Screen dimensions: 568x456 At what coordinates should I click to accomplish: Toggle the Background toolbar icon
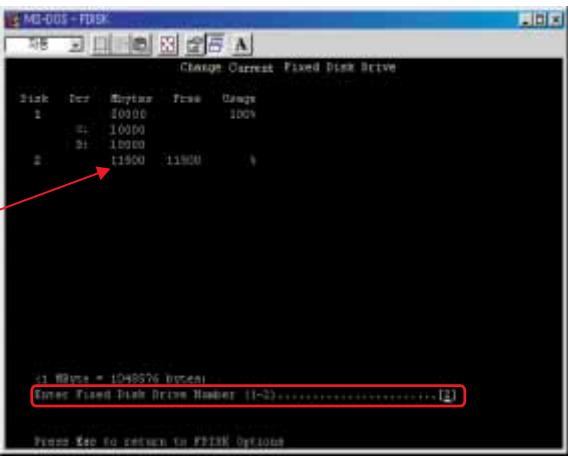tap(216, 45)
